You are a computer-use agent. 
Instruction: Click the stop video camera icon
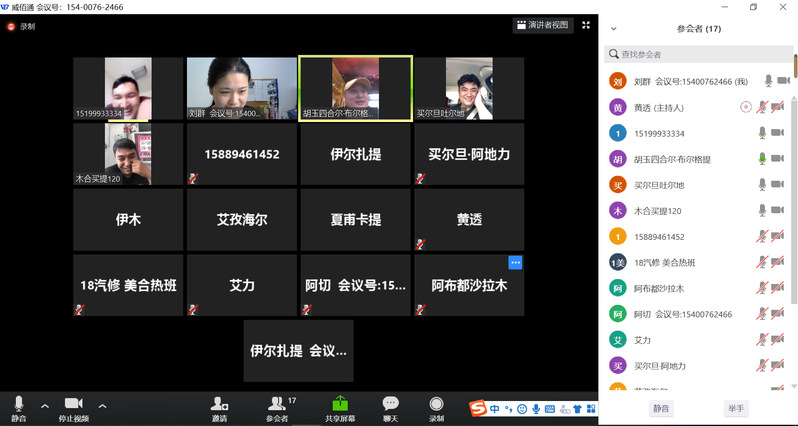[x=73, y=402]
